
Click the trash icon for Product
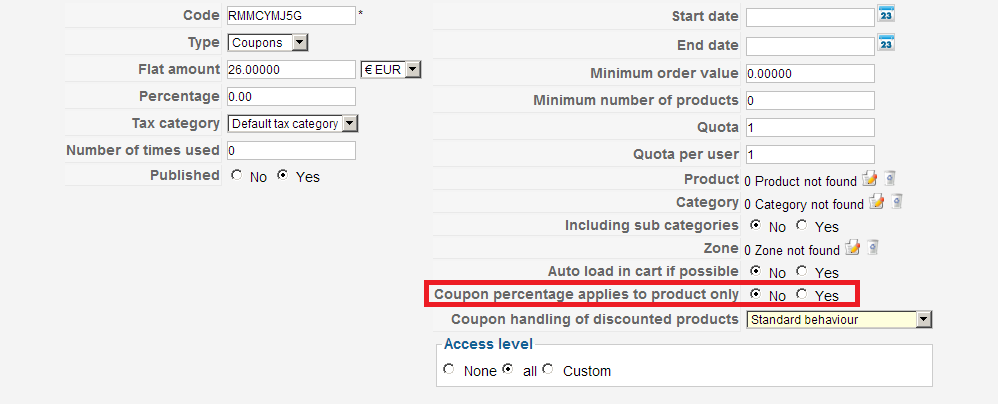tap(890, 179)
